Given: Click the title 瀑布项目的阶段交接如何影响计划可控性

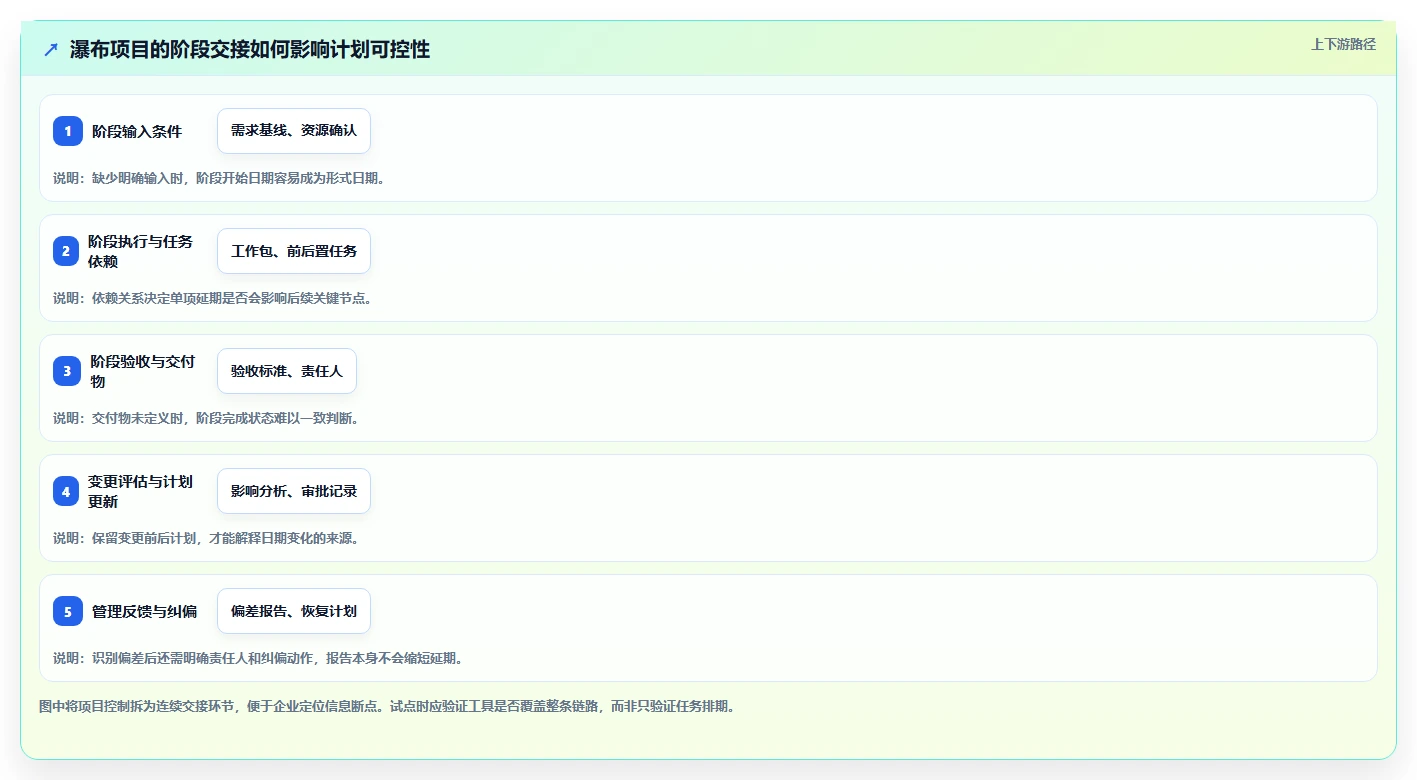Looking at the screenshot, I should [x=250, y=49].
